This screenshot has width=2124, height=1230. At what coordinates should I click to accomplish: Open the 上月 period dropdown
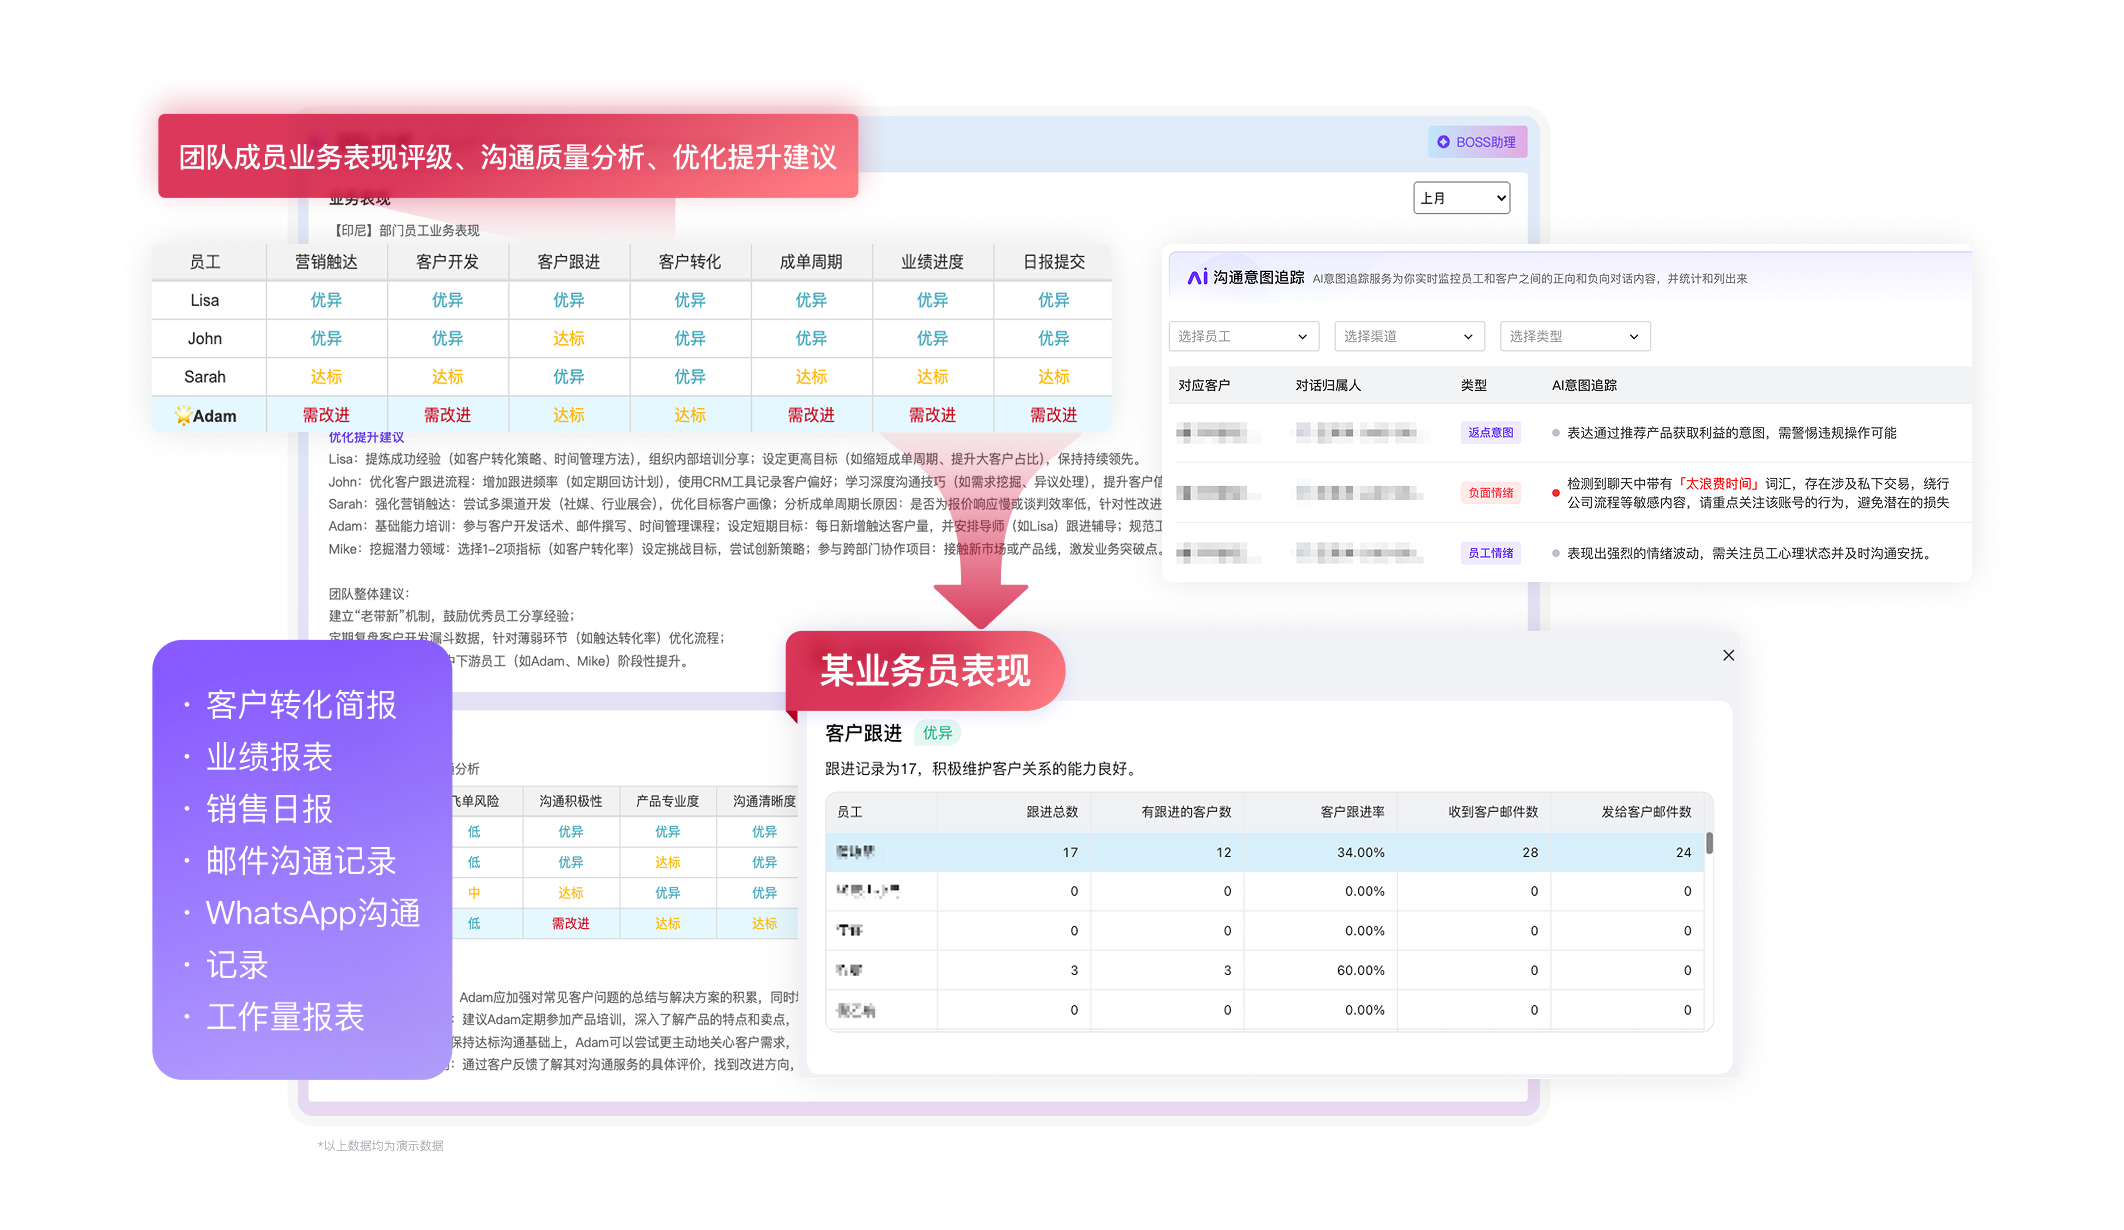[x=1461, y=198]
